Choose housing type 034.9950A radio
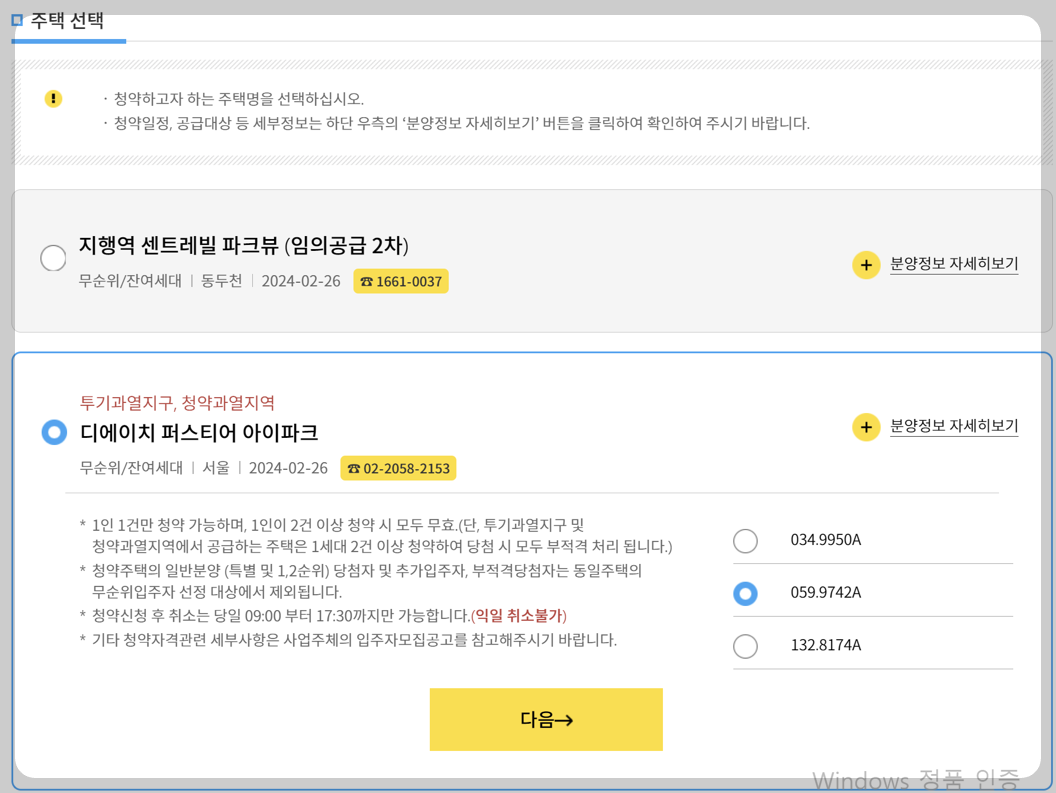This screenshot has width=1056, height=793. (x=746, y=540)
